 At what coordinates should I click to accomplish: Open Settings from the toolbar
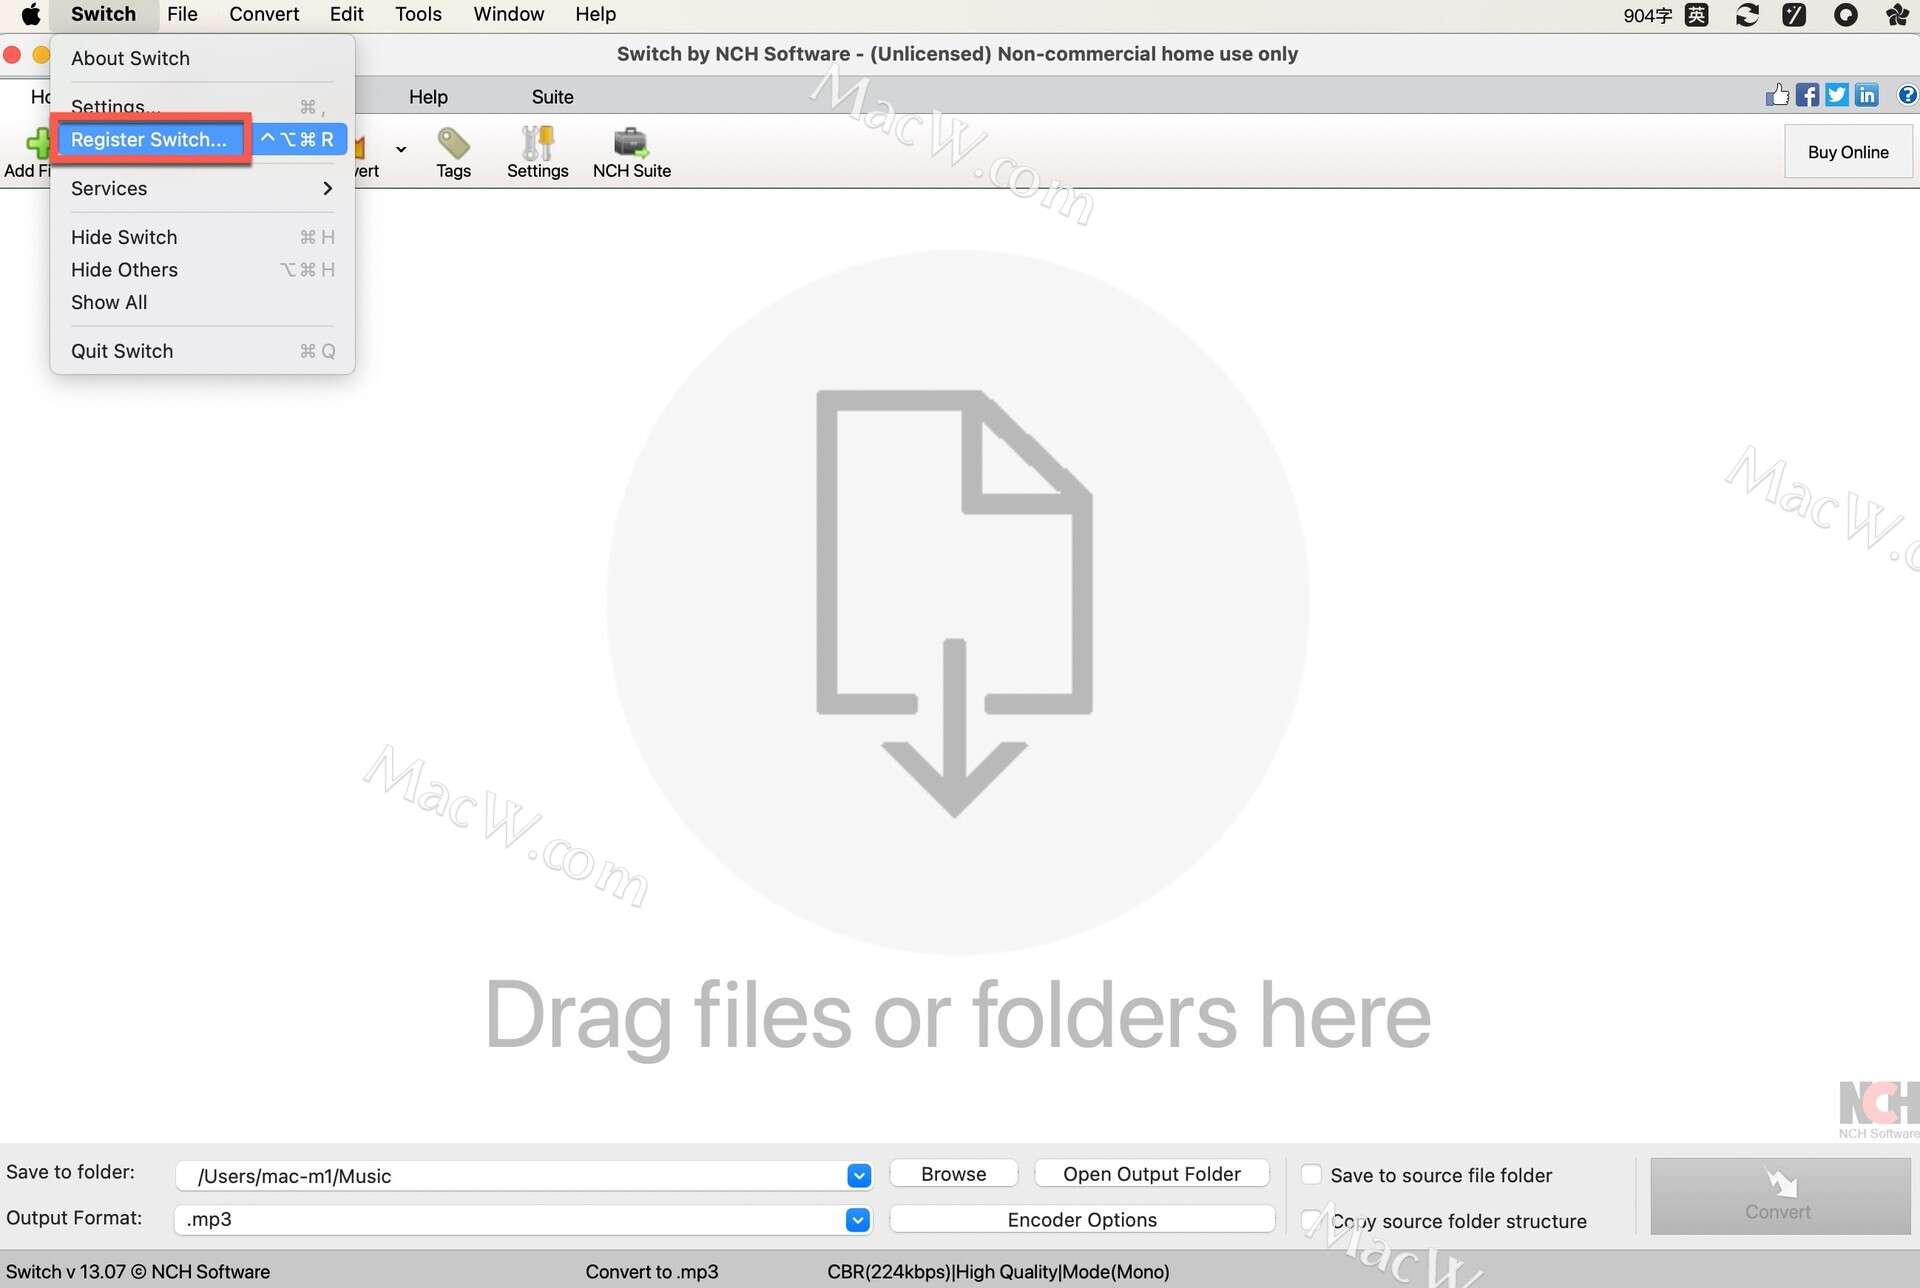tap(537, 152)
